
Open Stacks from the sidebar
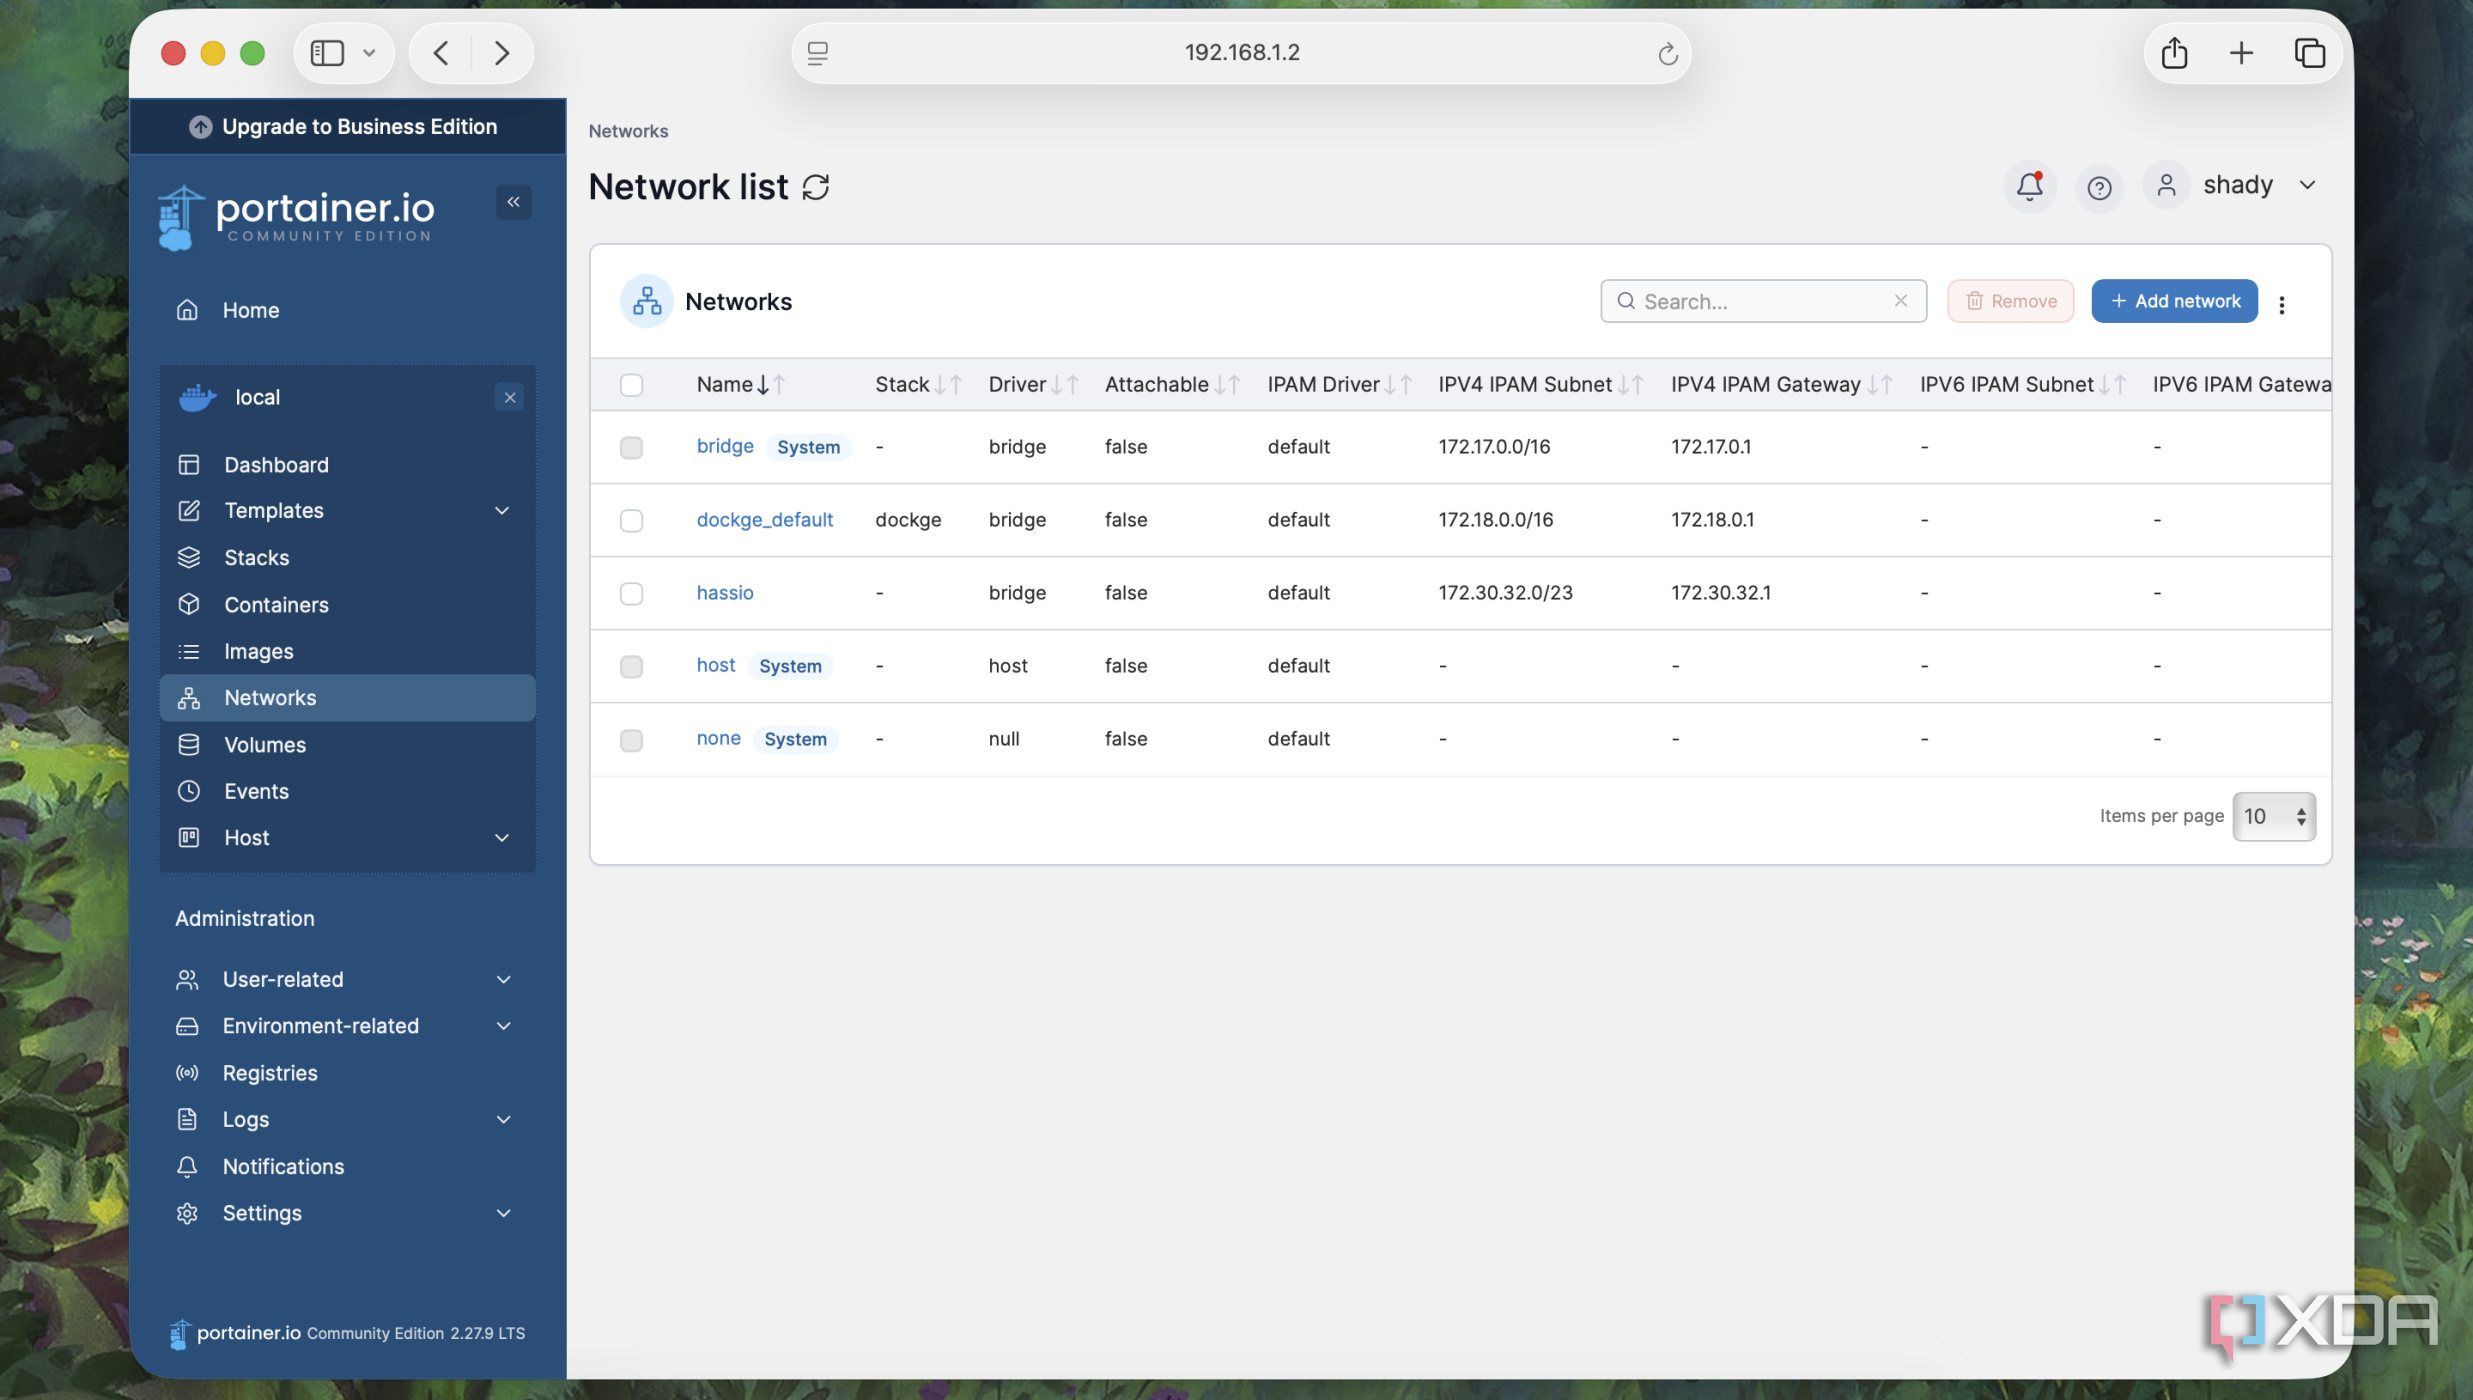coord(347,558)
